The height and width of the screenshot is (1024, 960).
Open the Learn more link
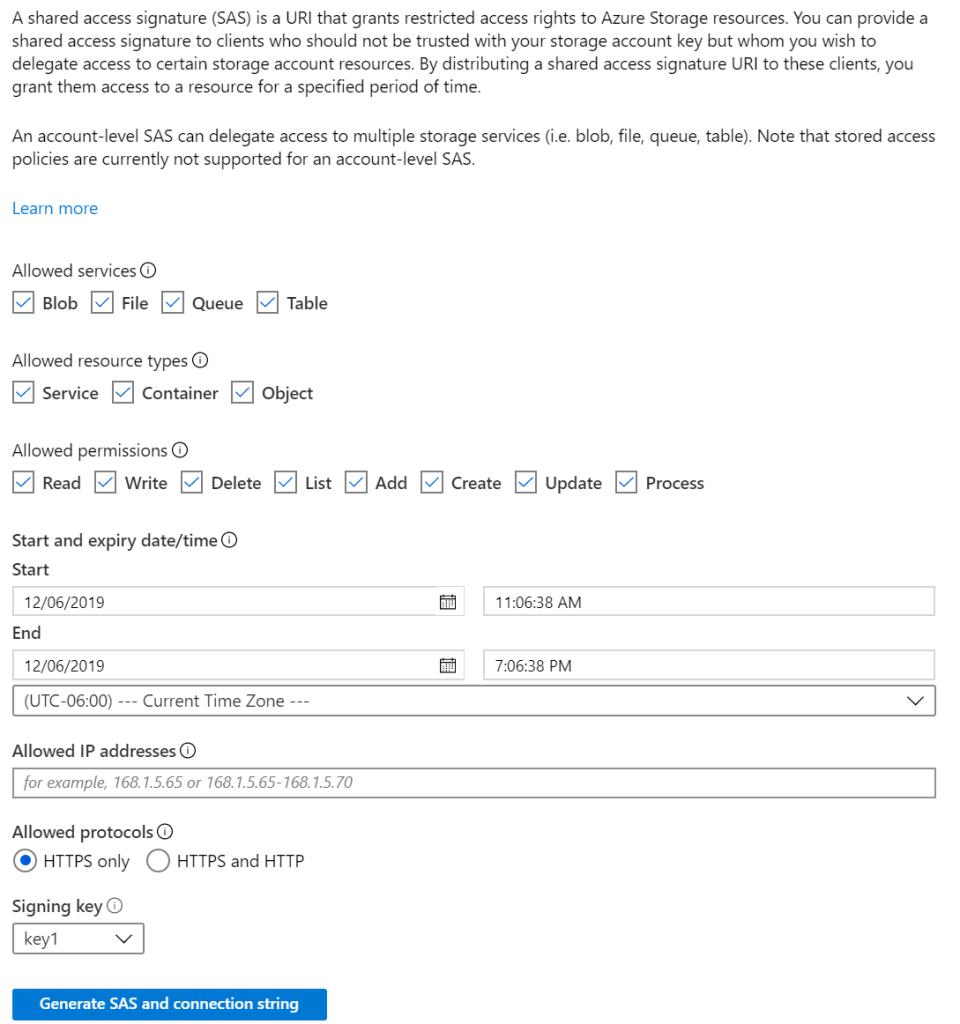pos(55,208)
